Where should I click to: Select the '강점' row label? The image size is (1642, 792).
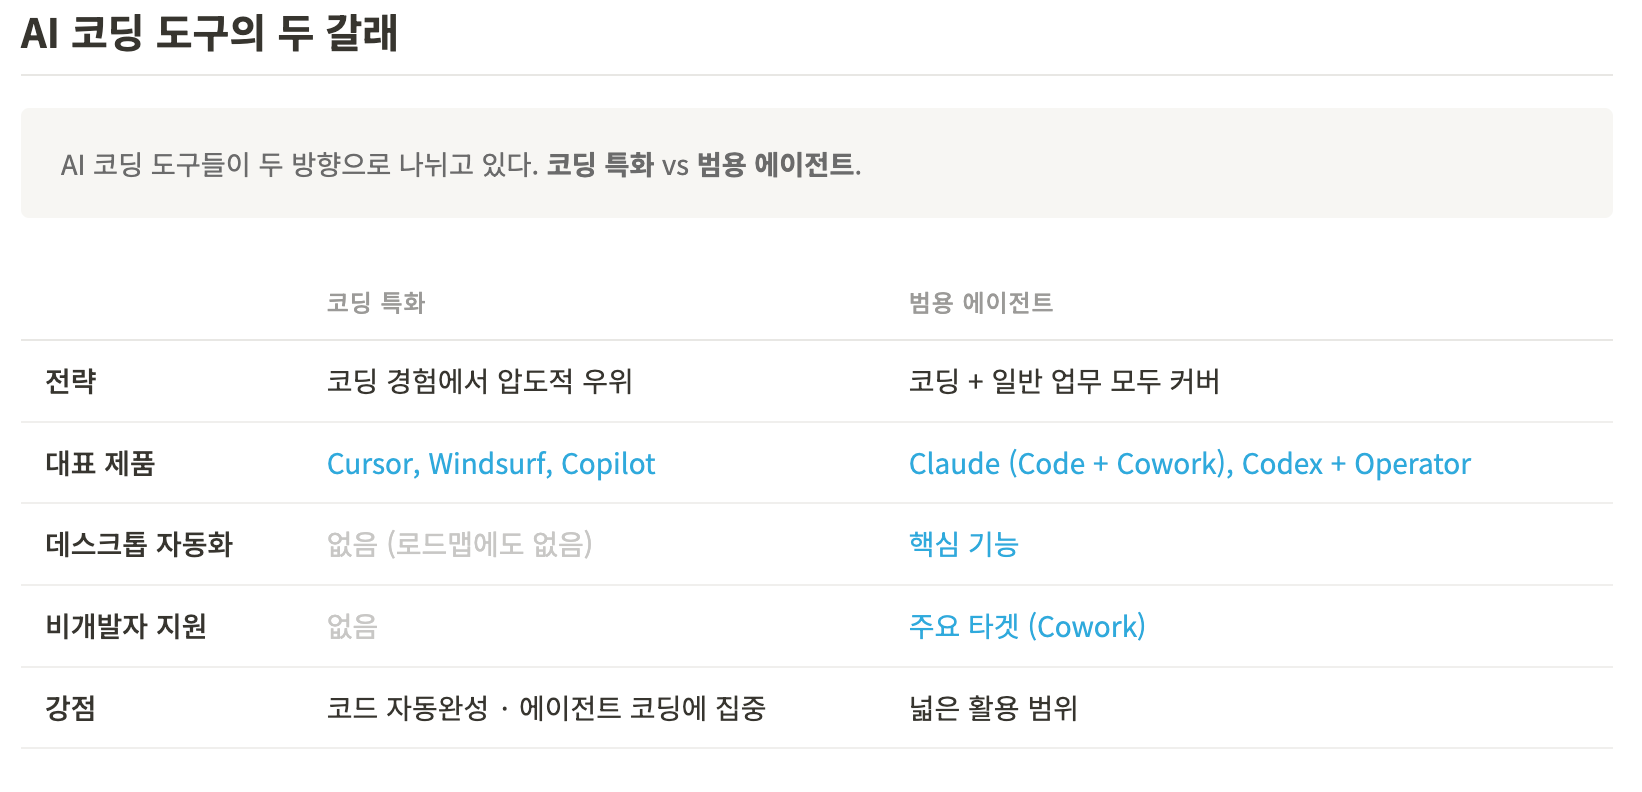click(x=71, y=709)
